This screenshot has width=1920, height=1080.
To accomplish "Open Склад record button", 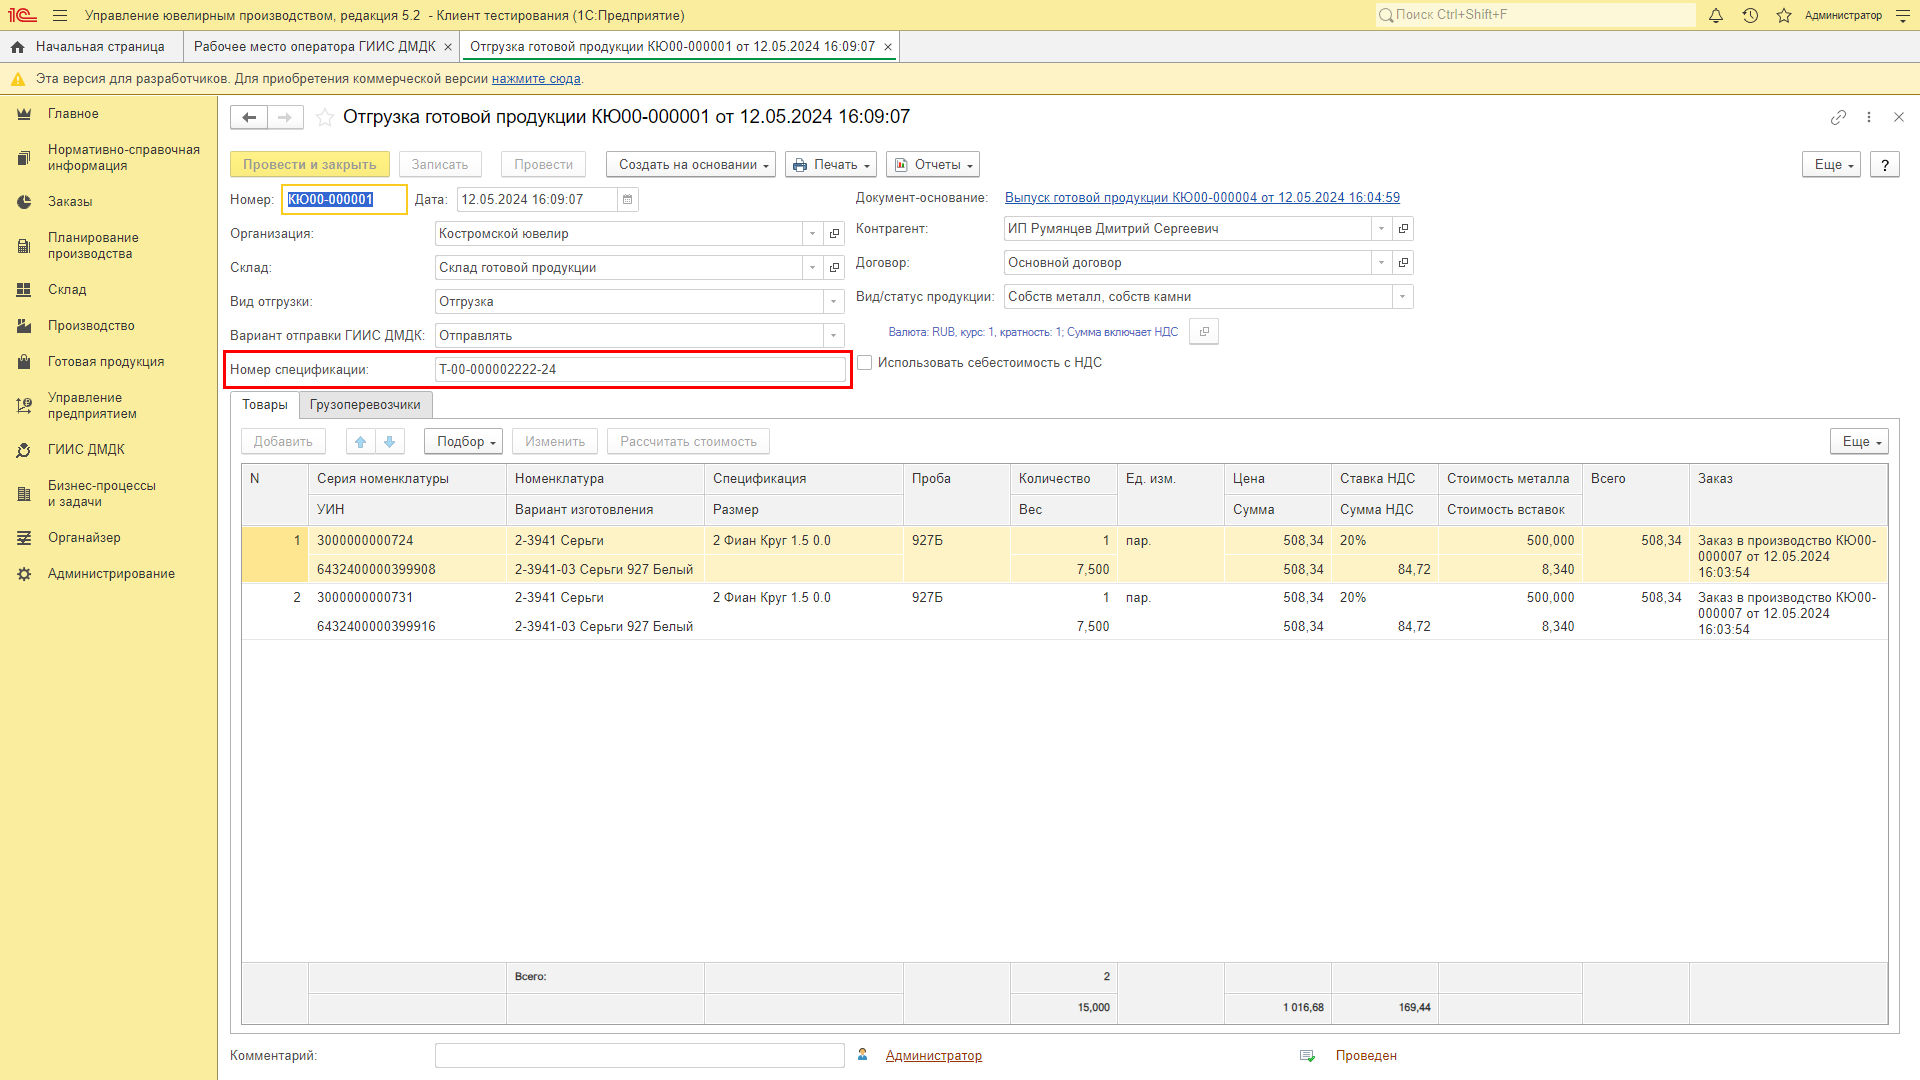I will [834, 267].
